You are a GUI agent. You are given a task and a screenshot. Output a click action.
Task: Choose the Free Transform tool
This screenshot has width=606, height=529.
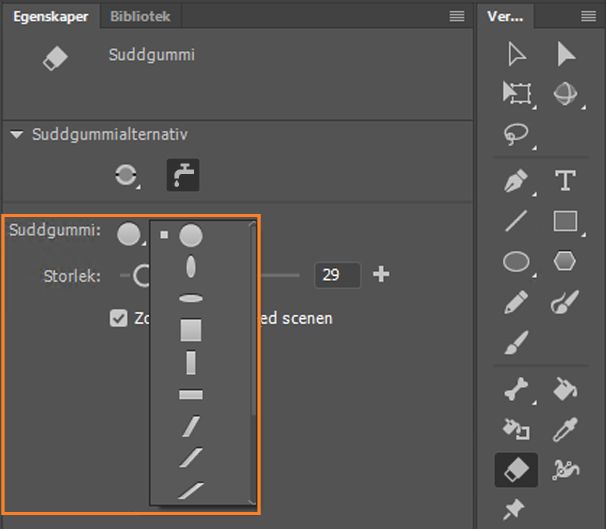point(517,93)
